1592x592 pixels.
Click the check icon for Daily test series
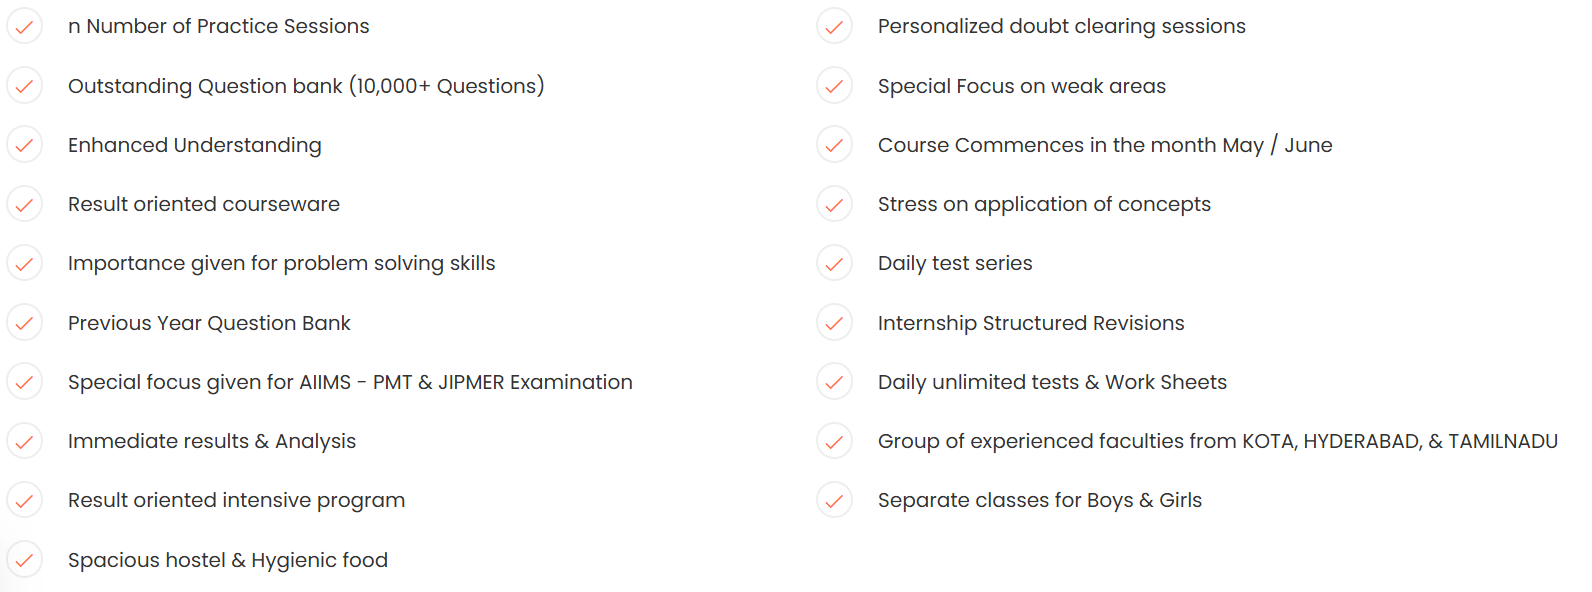pyautogui.click(x=834, y=264)
